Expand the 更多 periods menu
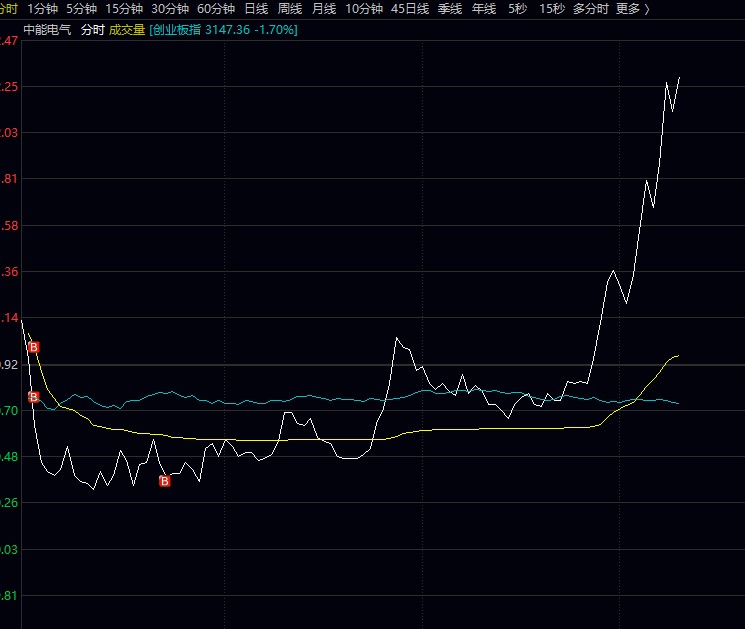745x629 pixels. (x=632, y=9)
